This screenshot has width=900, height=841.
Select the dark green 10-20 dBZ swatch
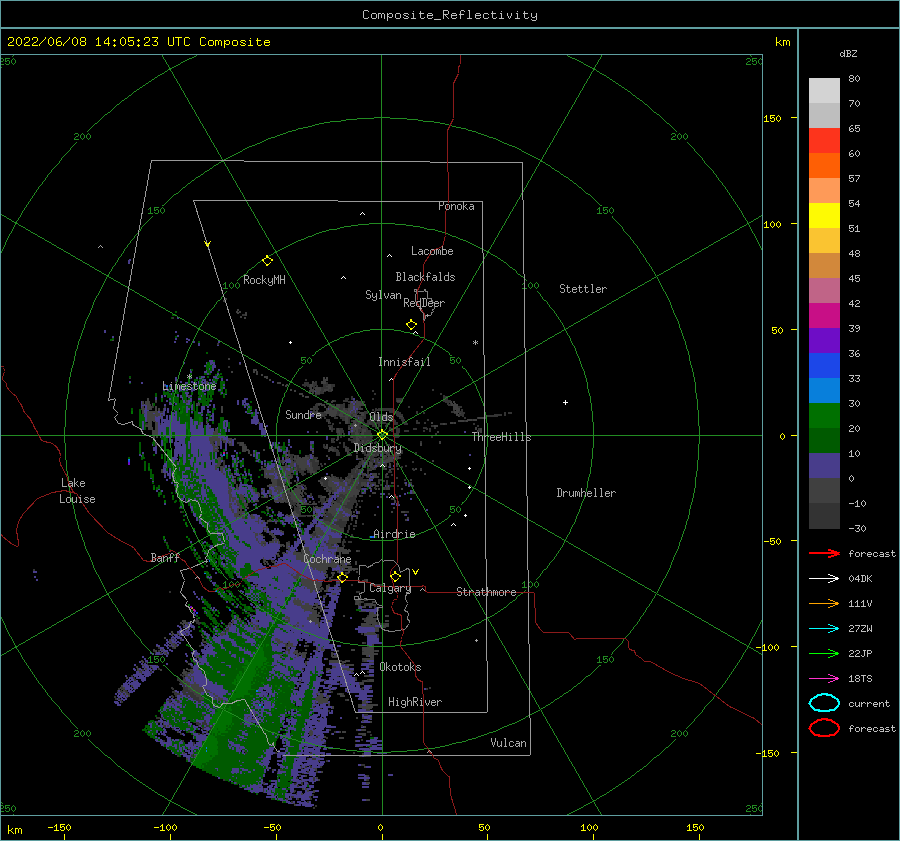[x=824, y=440]
